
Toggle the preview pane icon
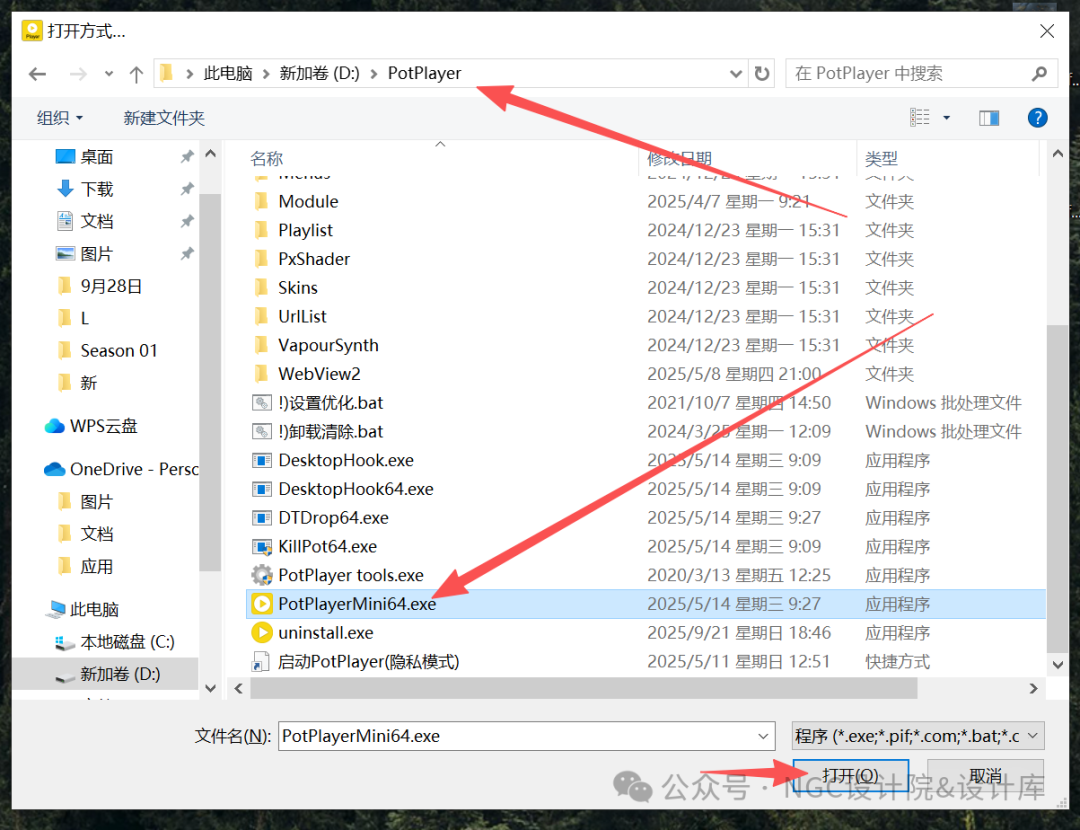(x=989, y=118)
